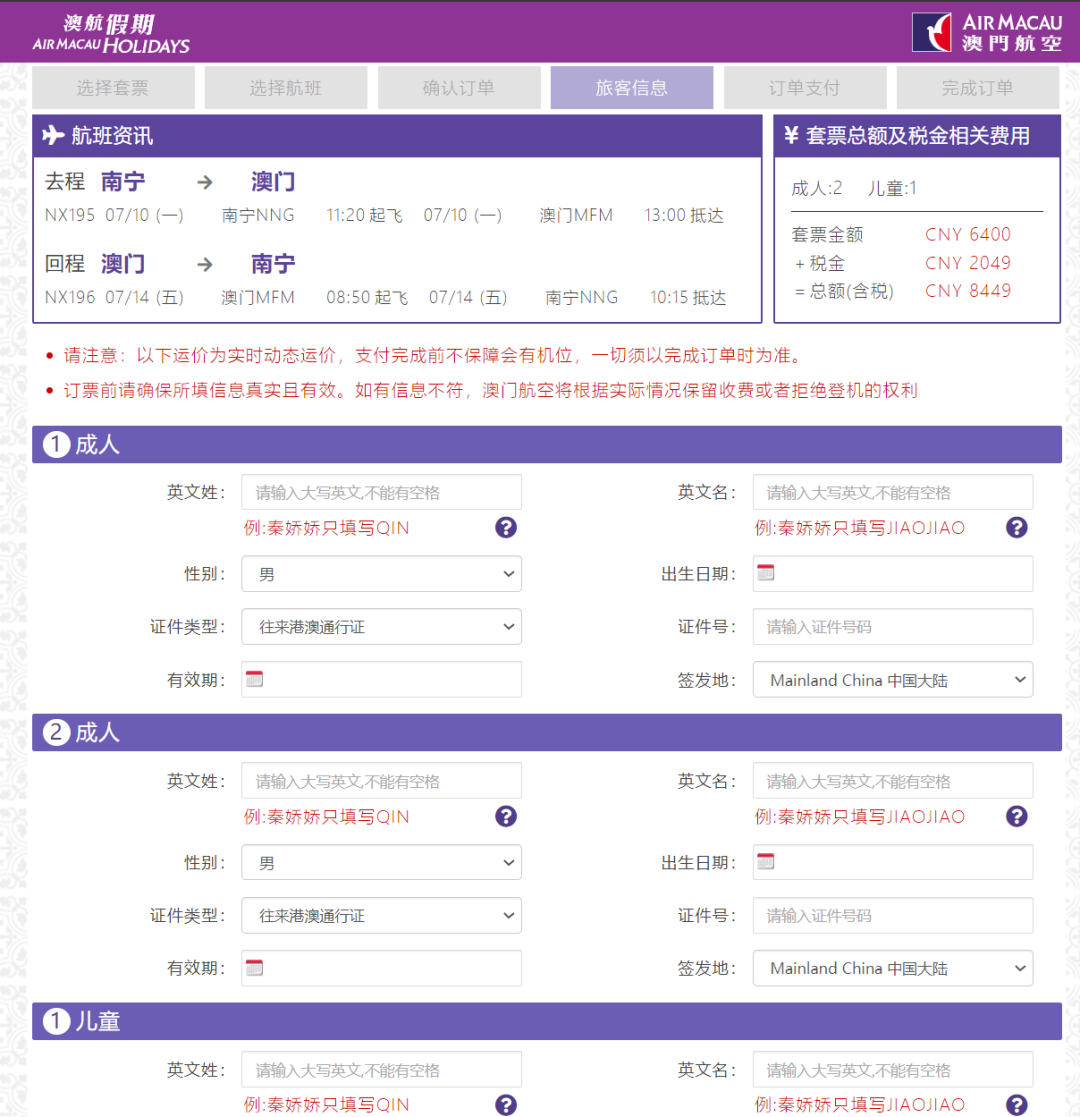
Task: Click calendar icon in Adult 1 有效期
Action: 254,678
